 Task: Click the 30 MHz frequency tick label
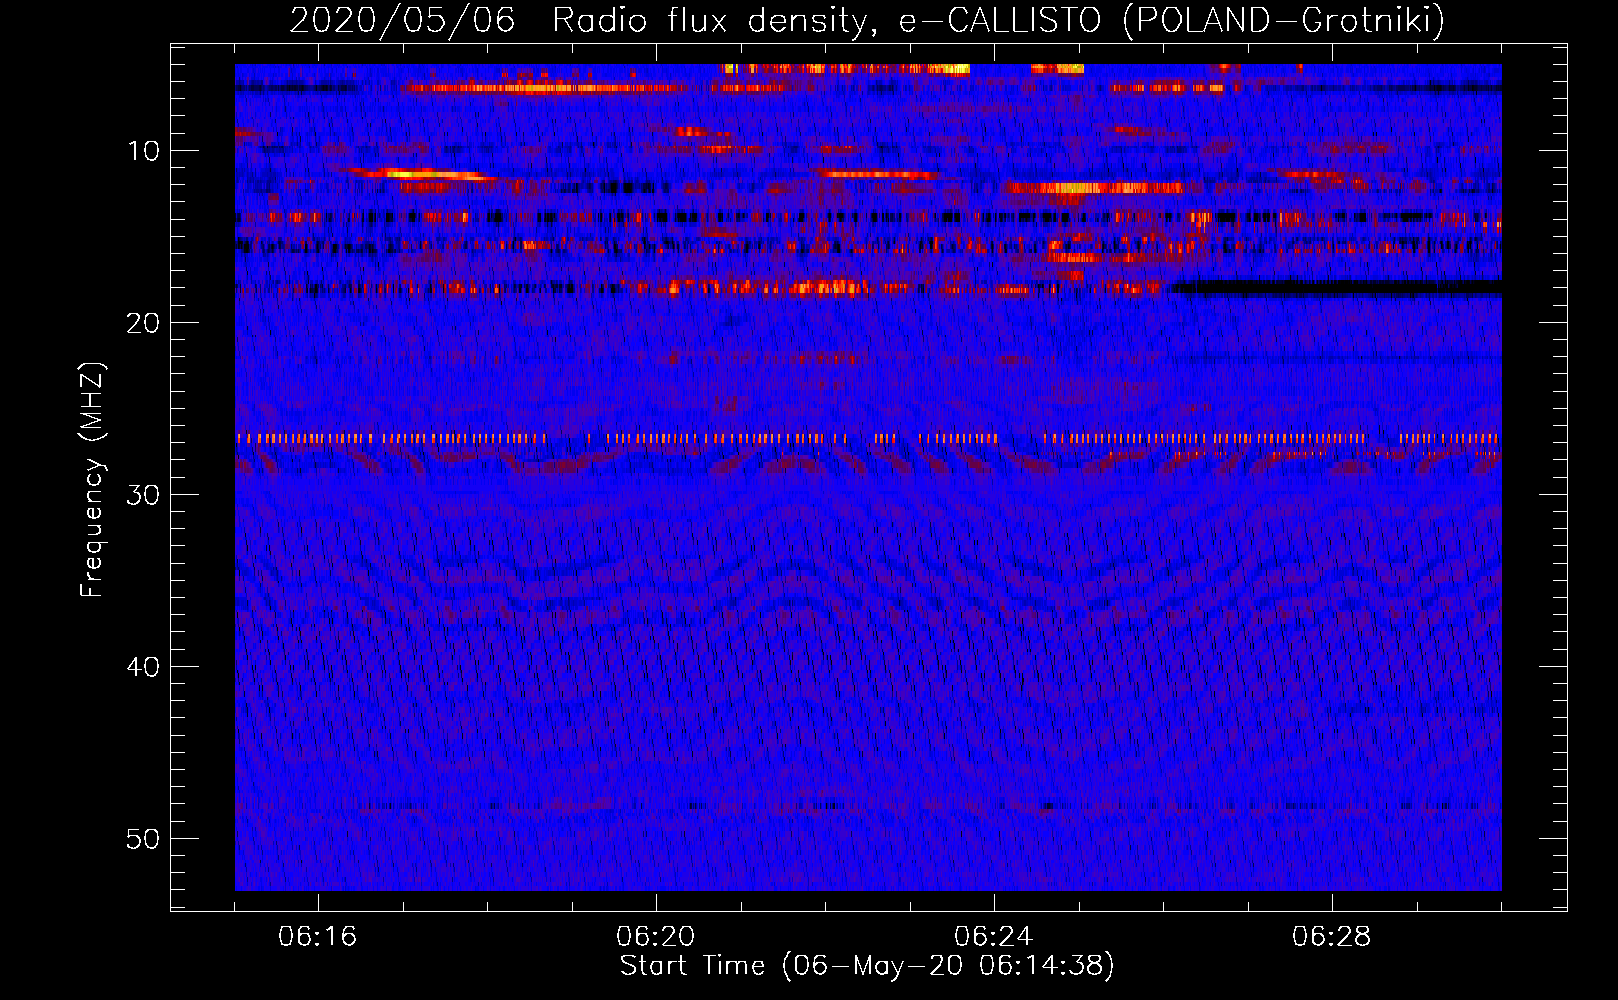tap(144, 495)
